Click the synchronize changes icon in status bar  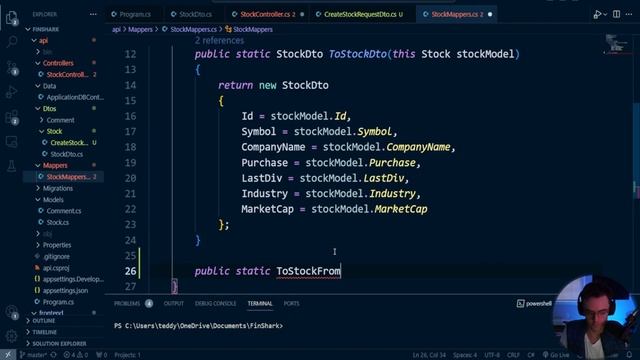pyautogui.click(x=53, y=355)
